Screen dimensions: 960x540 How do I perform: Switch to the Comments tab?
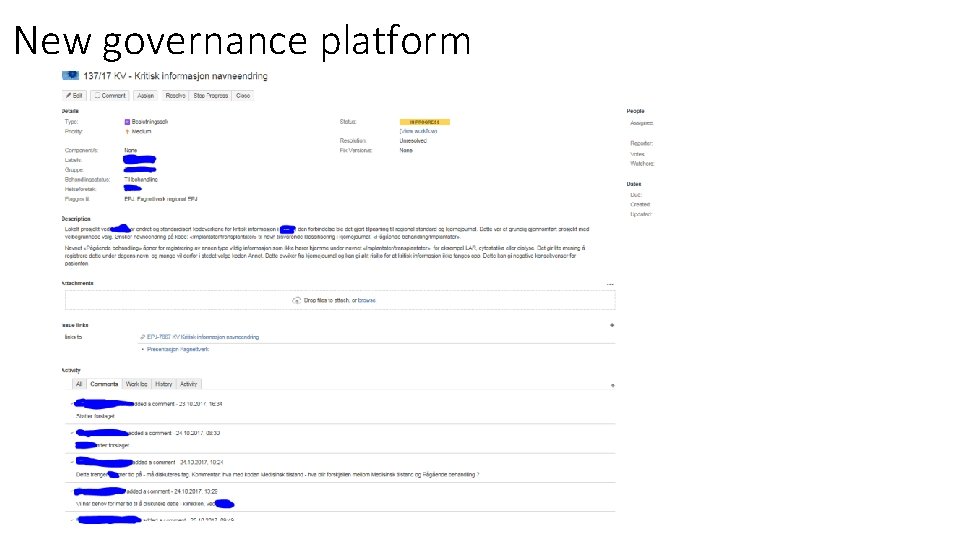pyautogui.click(x=104, y=384)
